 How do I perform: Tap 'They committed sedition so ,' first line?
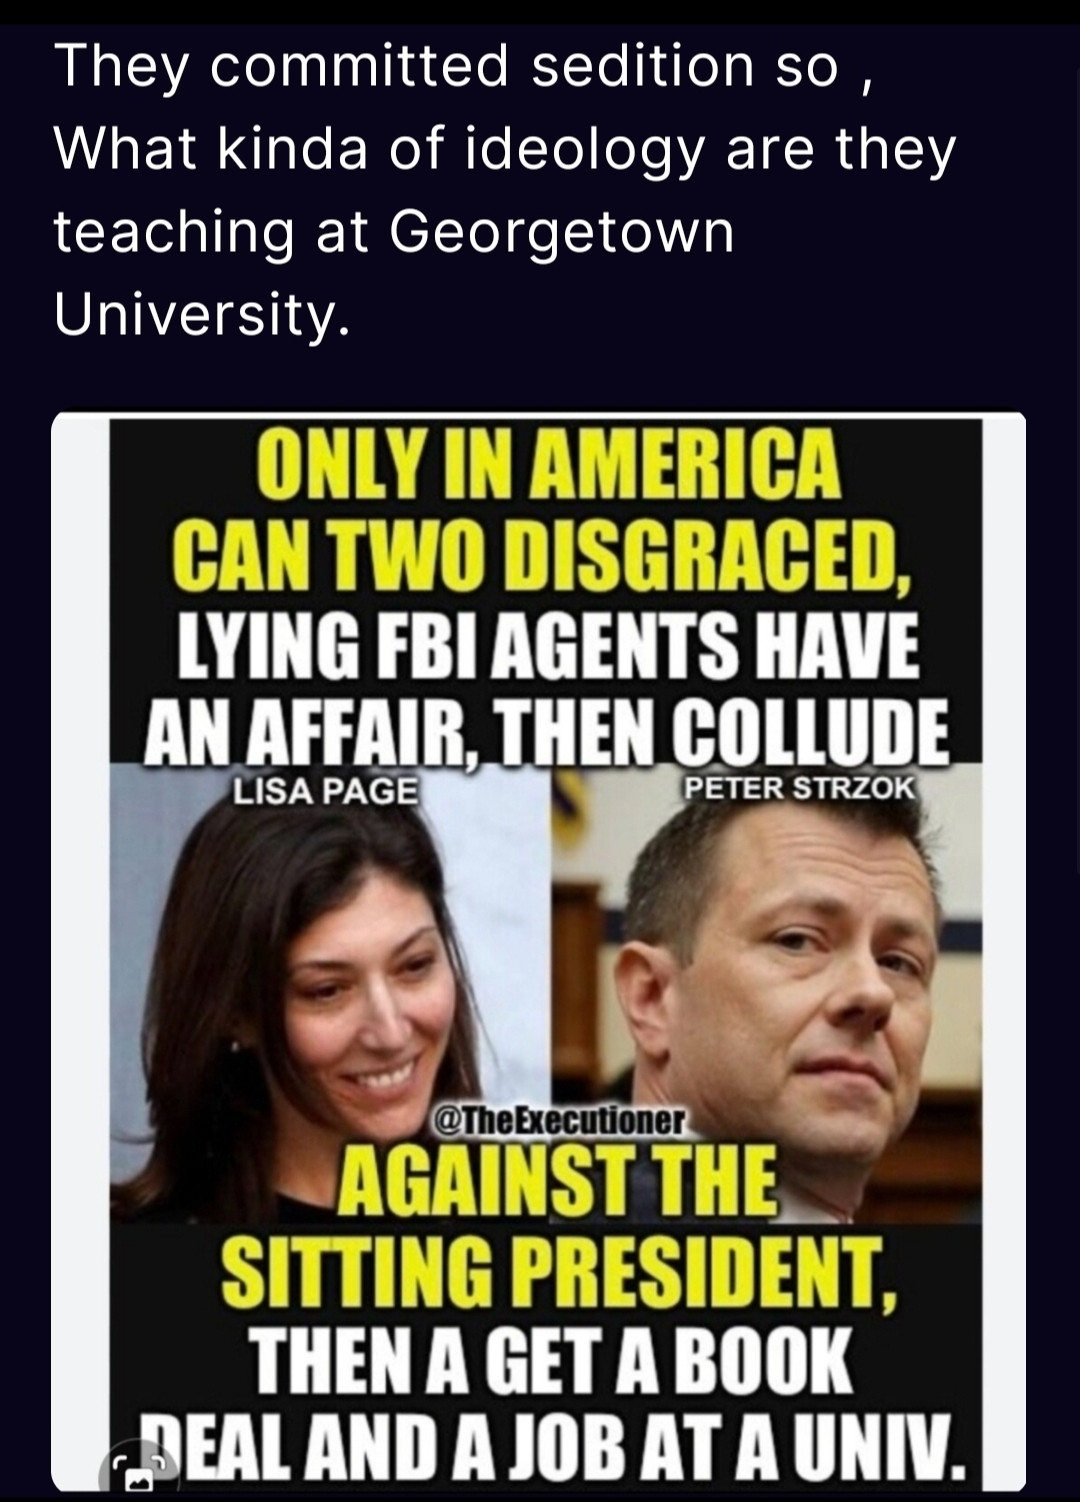tap(466, 68)
